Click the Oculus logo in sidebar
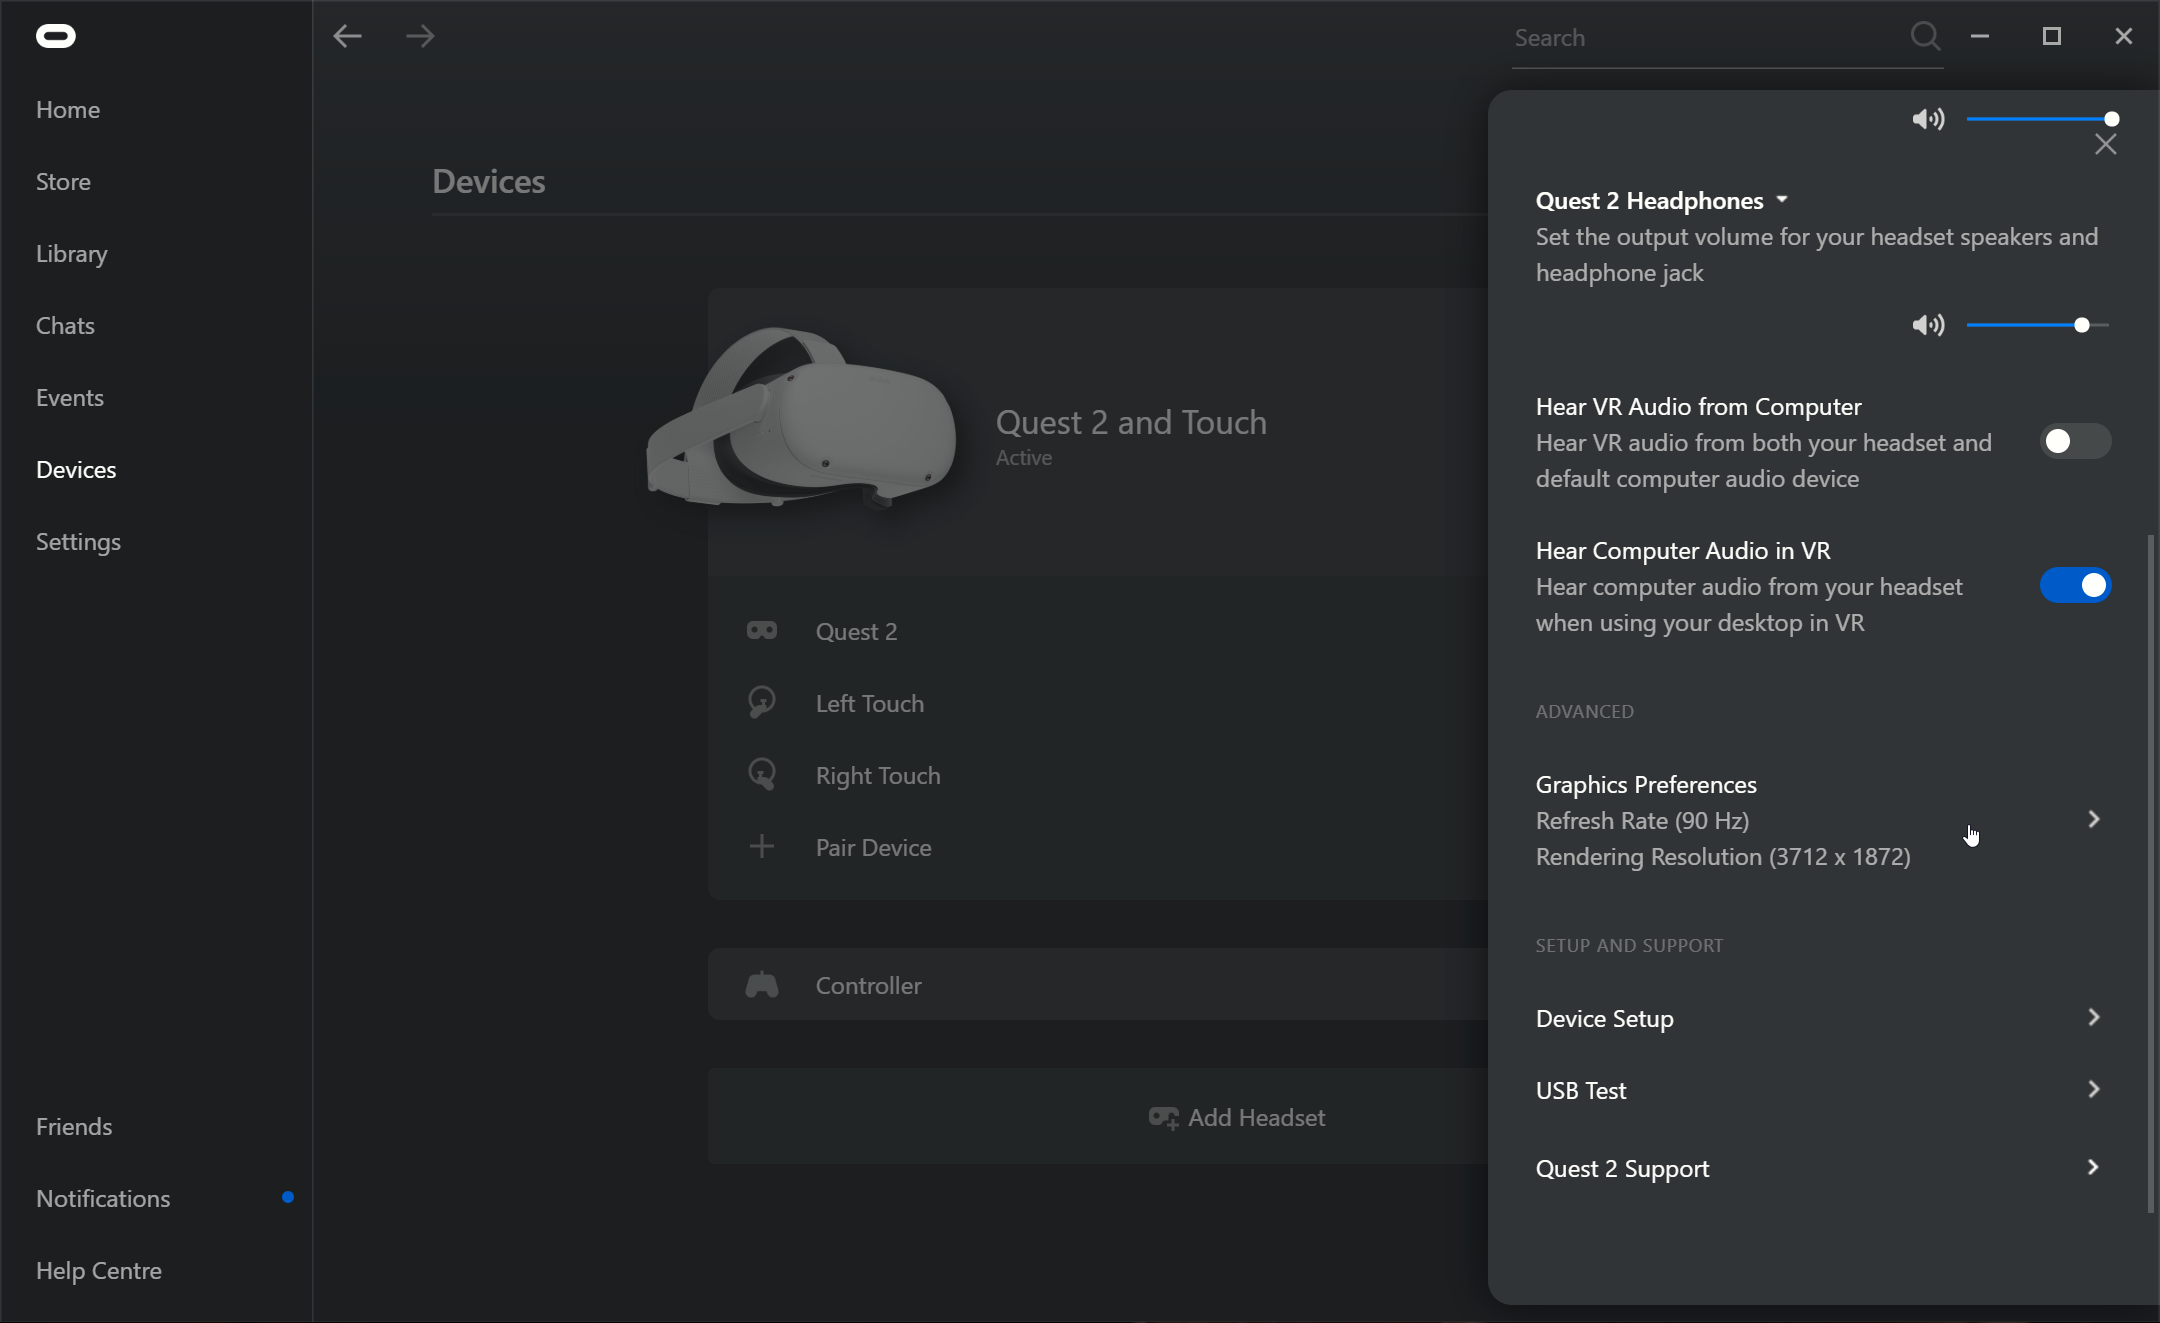Image resolution: width=2160 pixels, height=1323 pixels. click(x=56, y=35)
